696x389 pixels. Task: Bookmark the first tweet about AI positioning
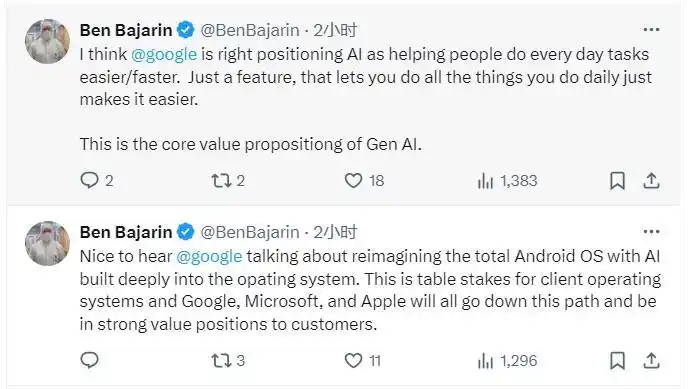coord(617,181)
